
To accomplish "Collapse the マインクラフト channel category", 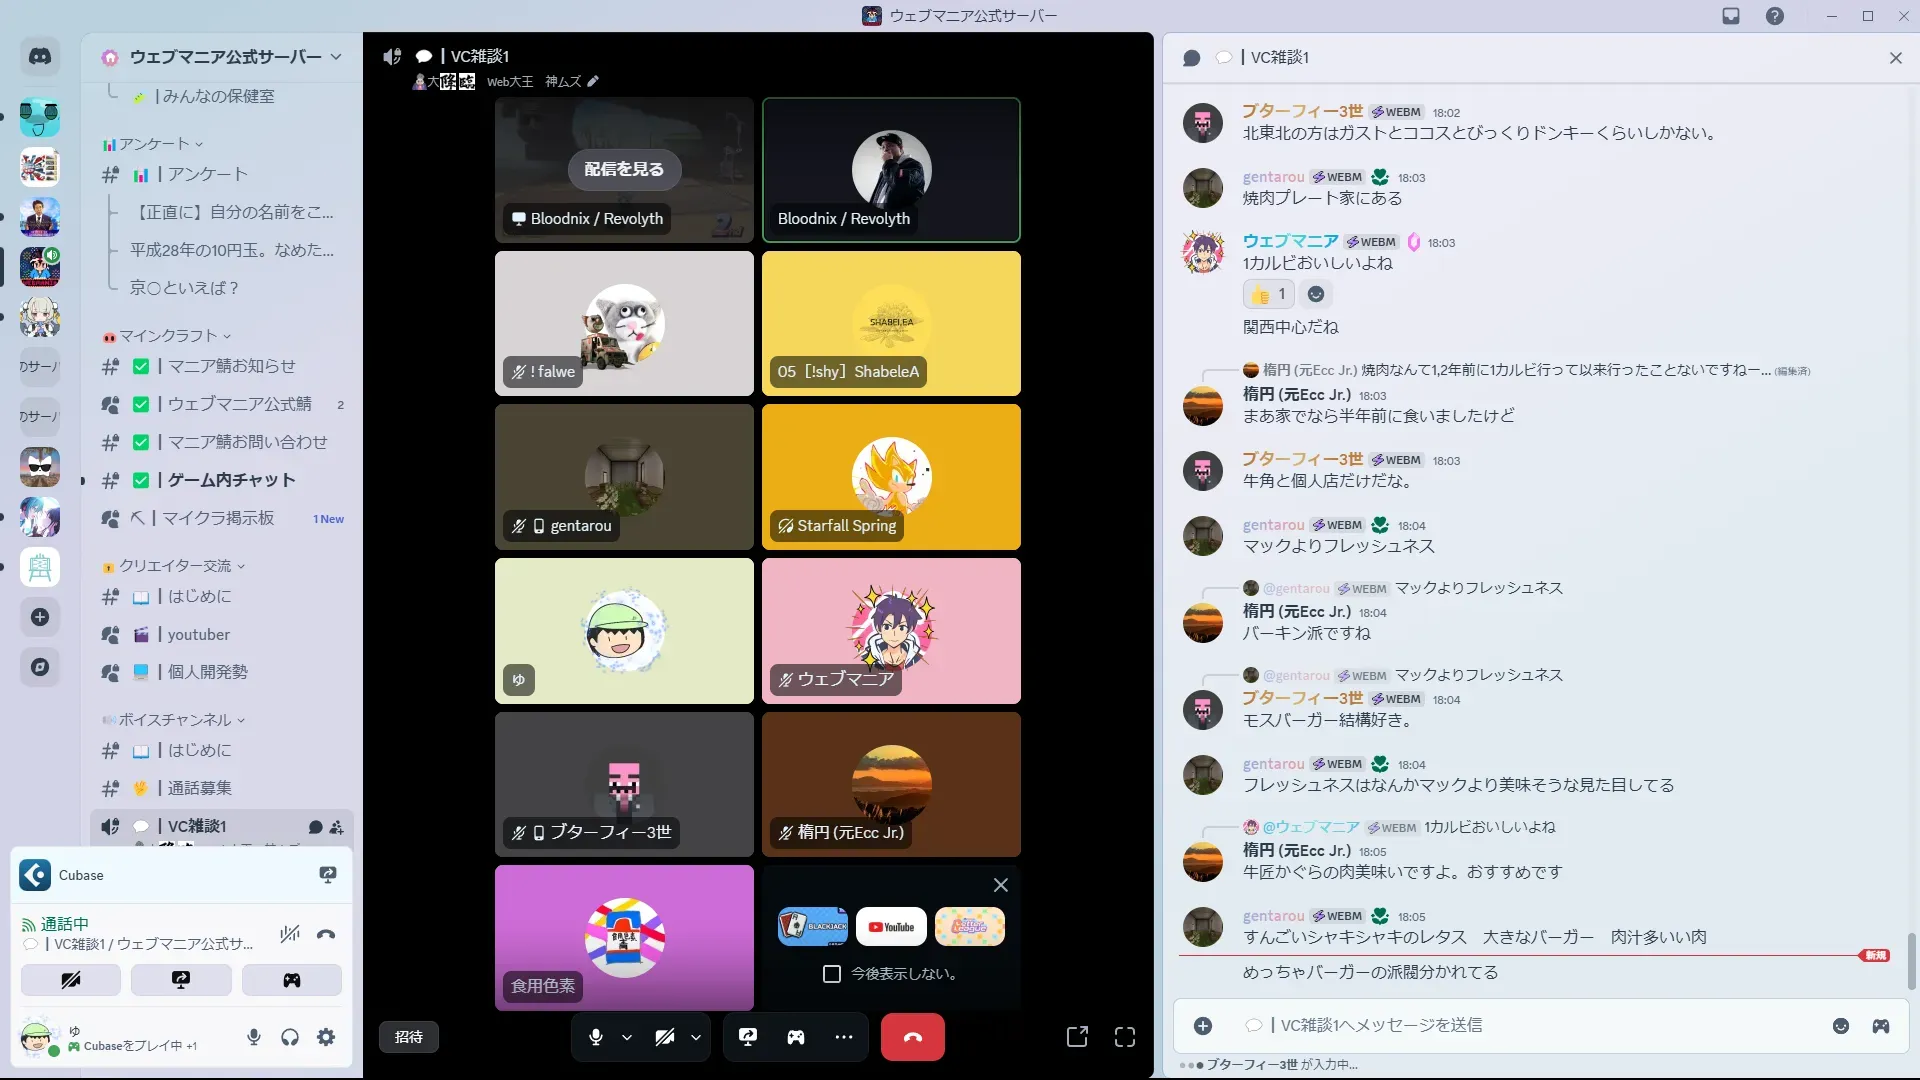I will [x=168, y=336].
